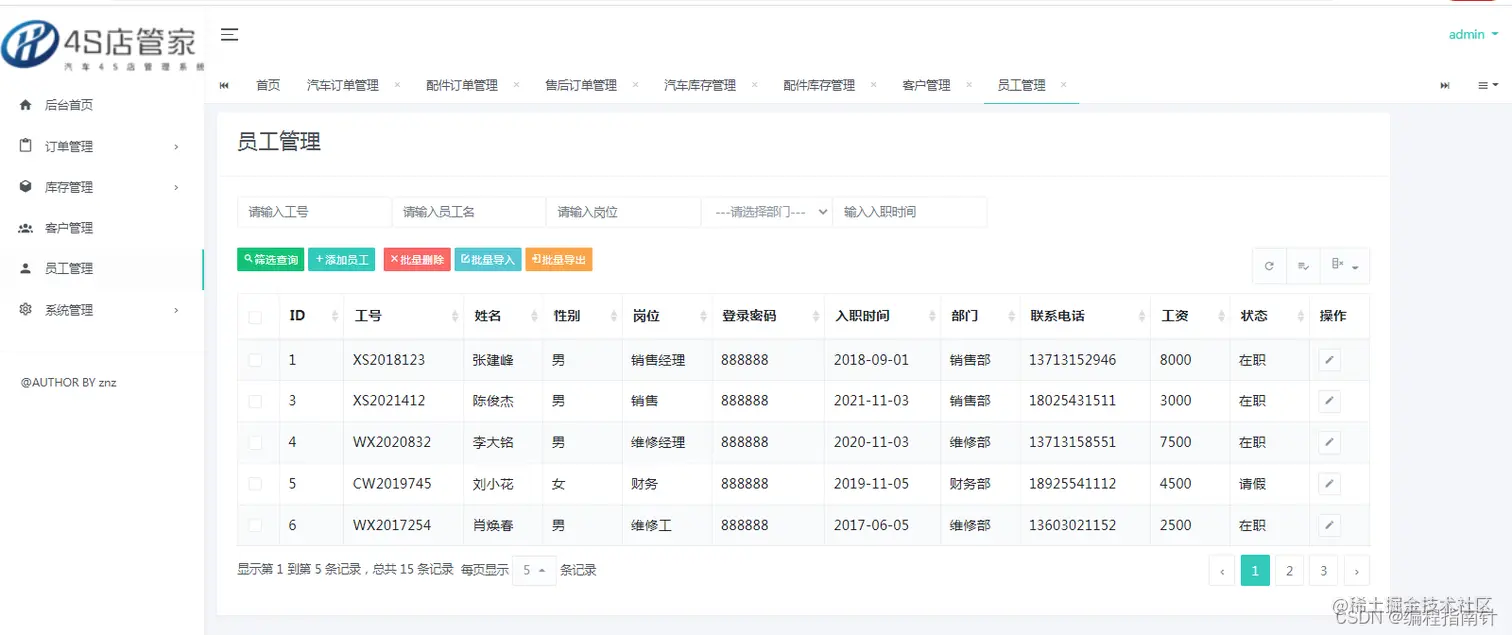This screenshot has width=1512, height=635.
Task: Go to page 2 in pagination
Action: pos(1289,570)
